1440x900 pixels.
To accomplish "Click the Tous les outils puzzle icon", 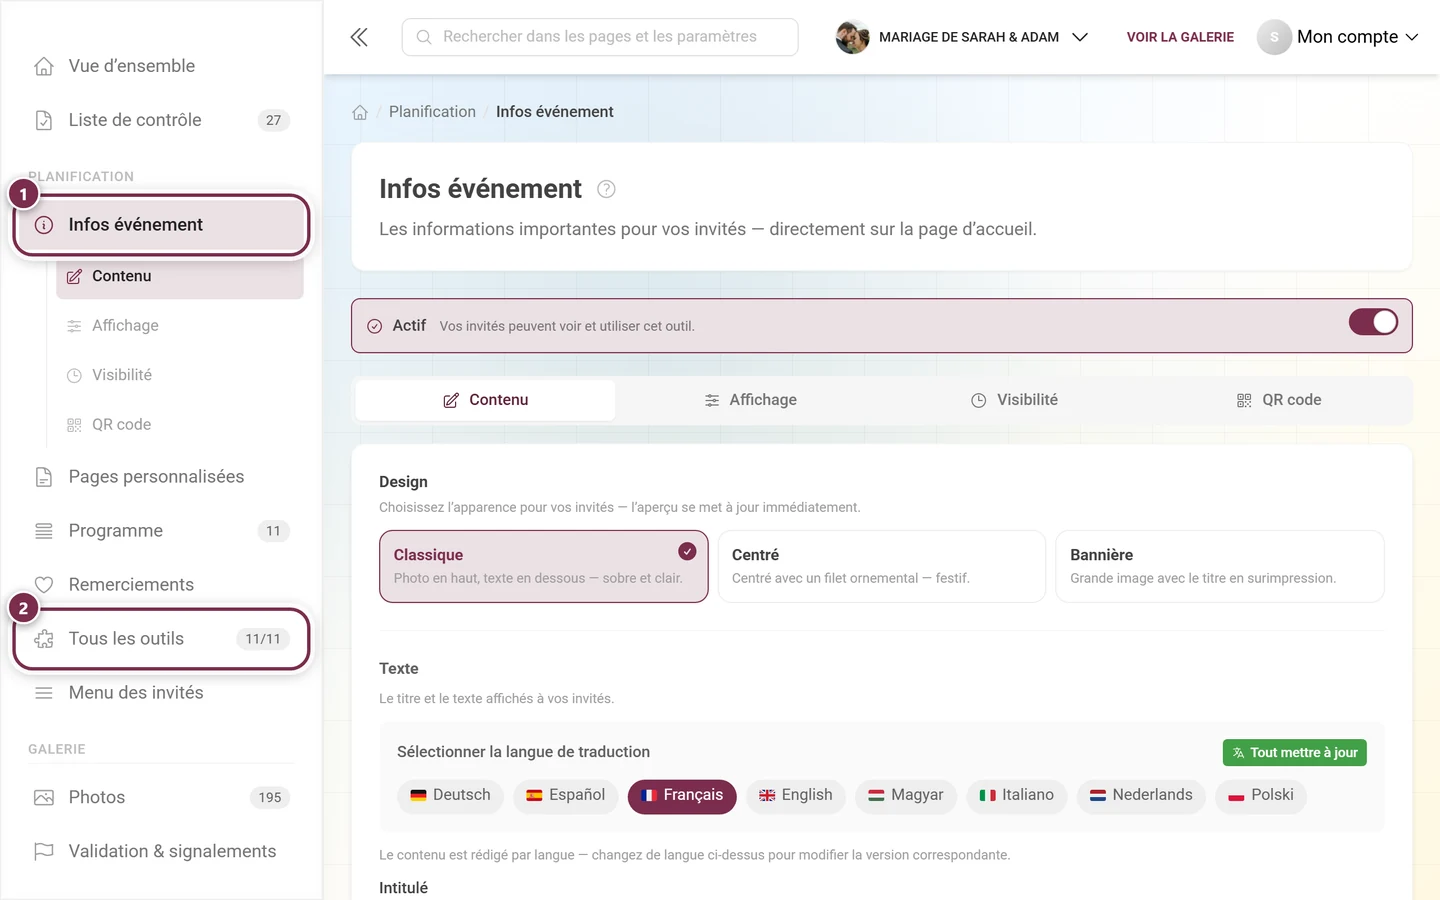I will point(44,639).
